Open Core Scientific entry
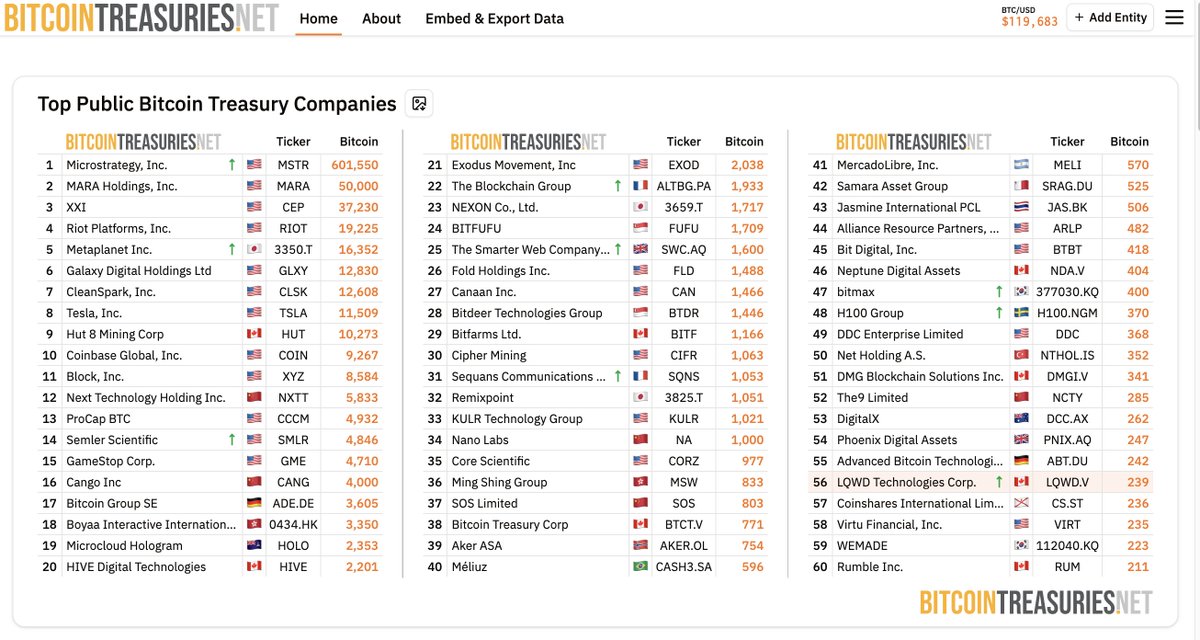 pyautogui.click(x=491, y=461)
